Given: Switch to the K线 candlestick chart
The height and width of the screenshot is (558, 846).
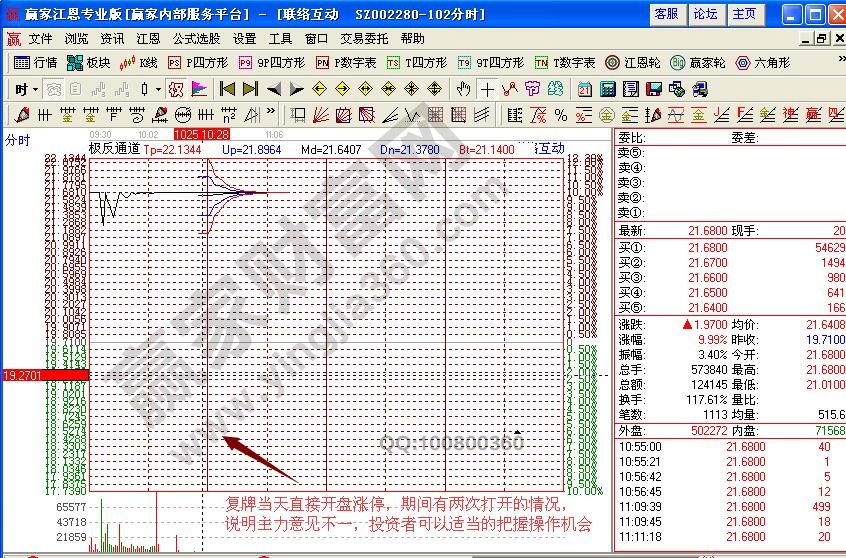Looking at the screenshot, I should [139, 63].
